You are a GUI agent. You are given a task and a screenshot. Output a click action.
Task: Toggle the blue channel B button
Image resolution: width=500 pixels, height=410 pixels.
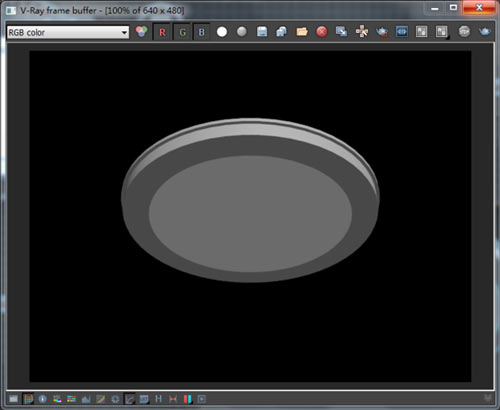201,32
